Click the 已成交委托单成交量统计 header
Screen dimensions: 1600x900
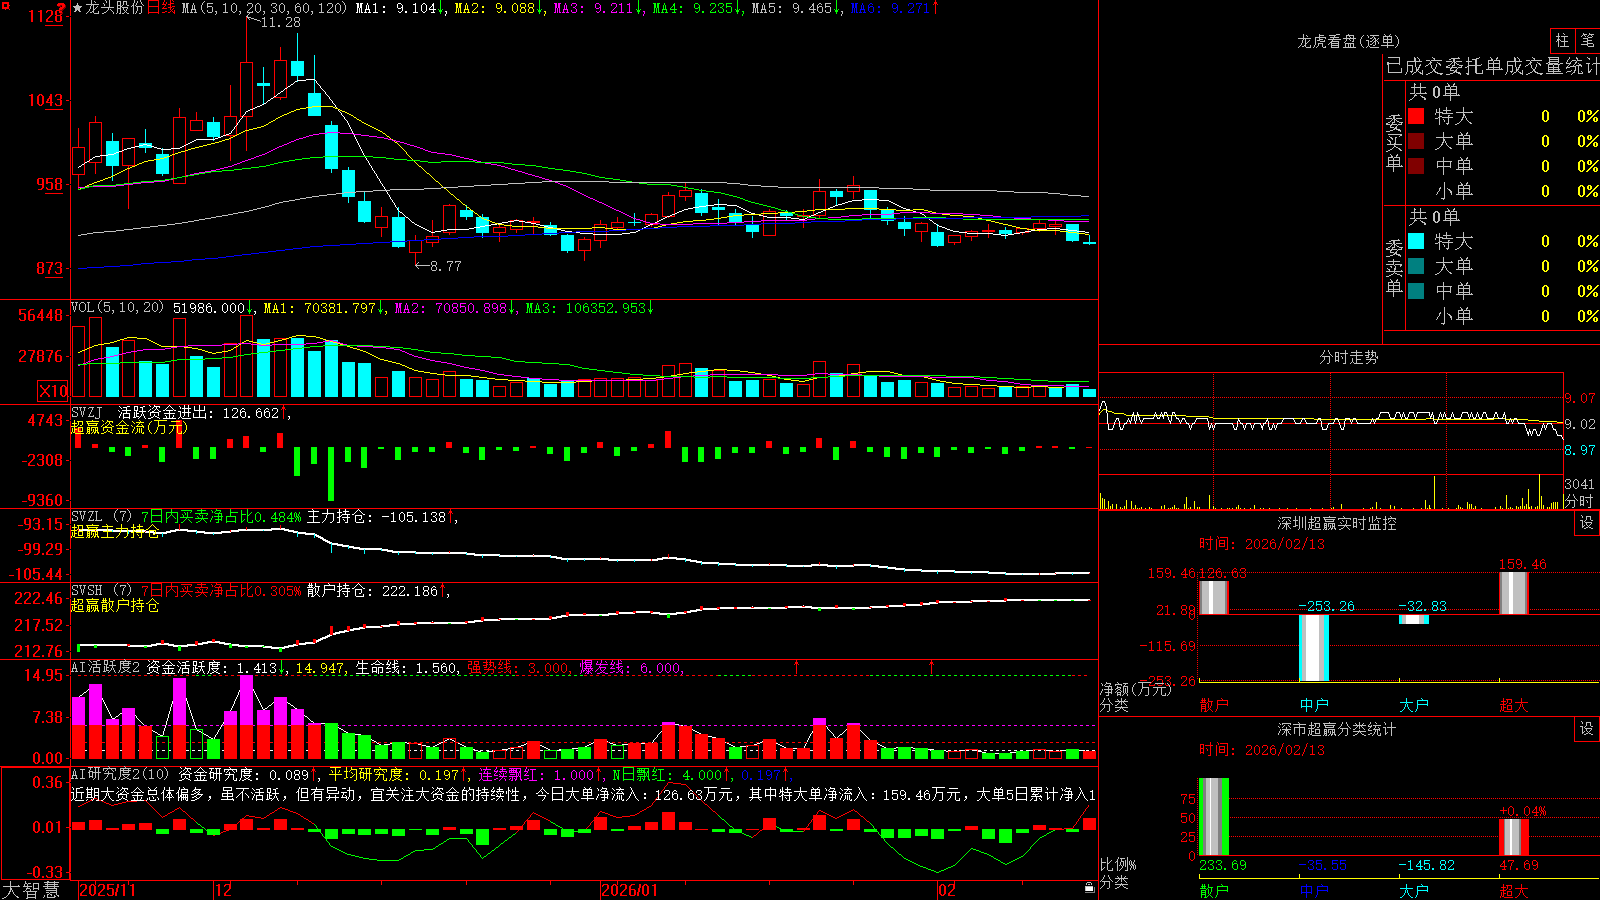(1492, 66)
